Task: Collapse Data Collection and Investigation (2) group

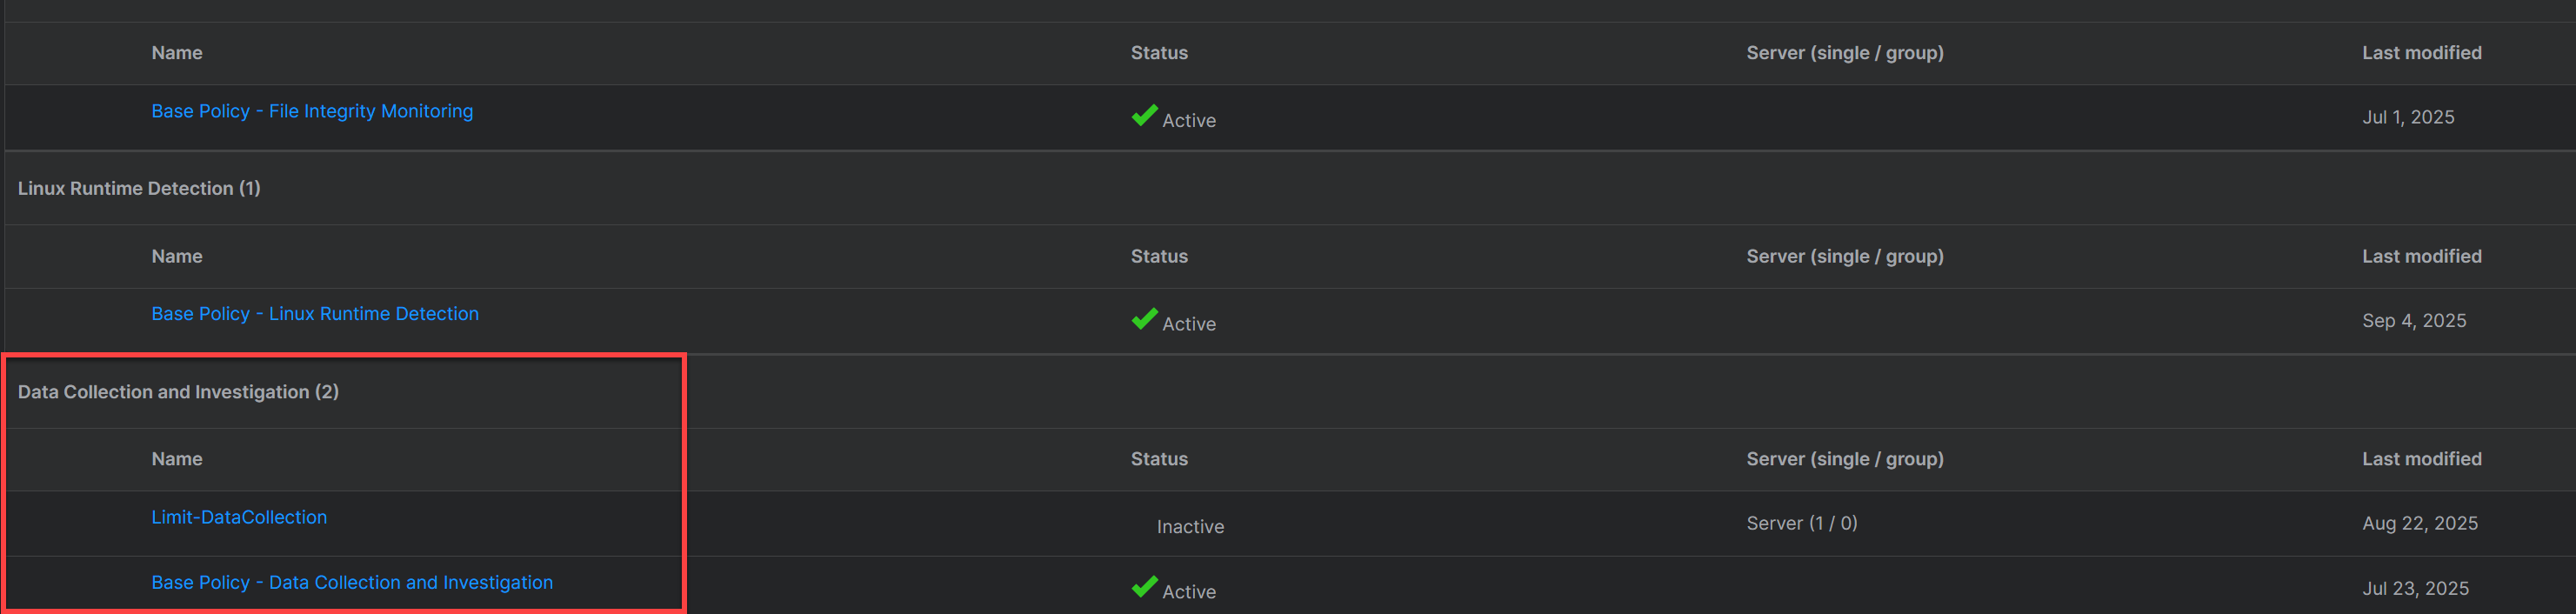Action: [178, 392]
